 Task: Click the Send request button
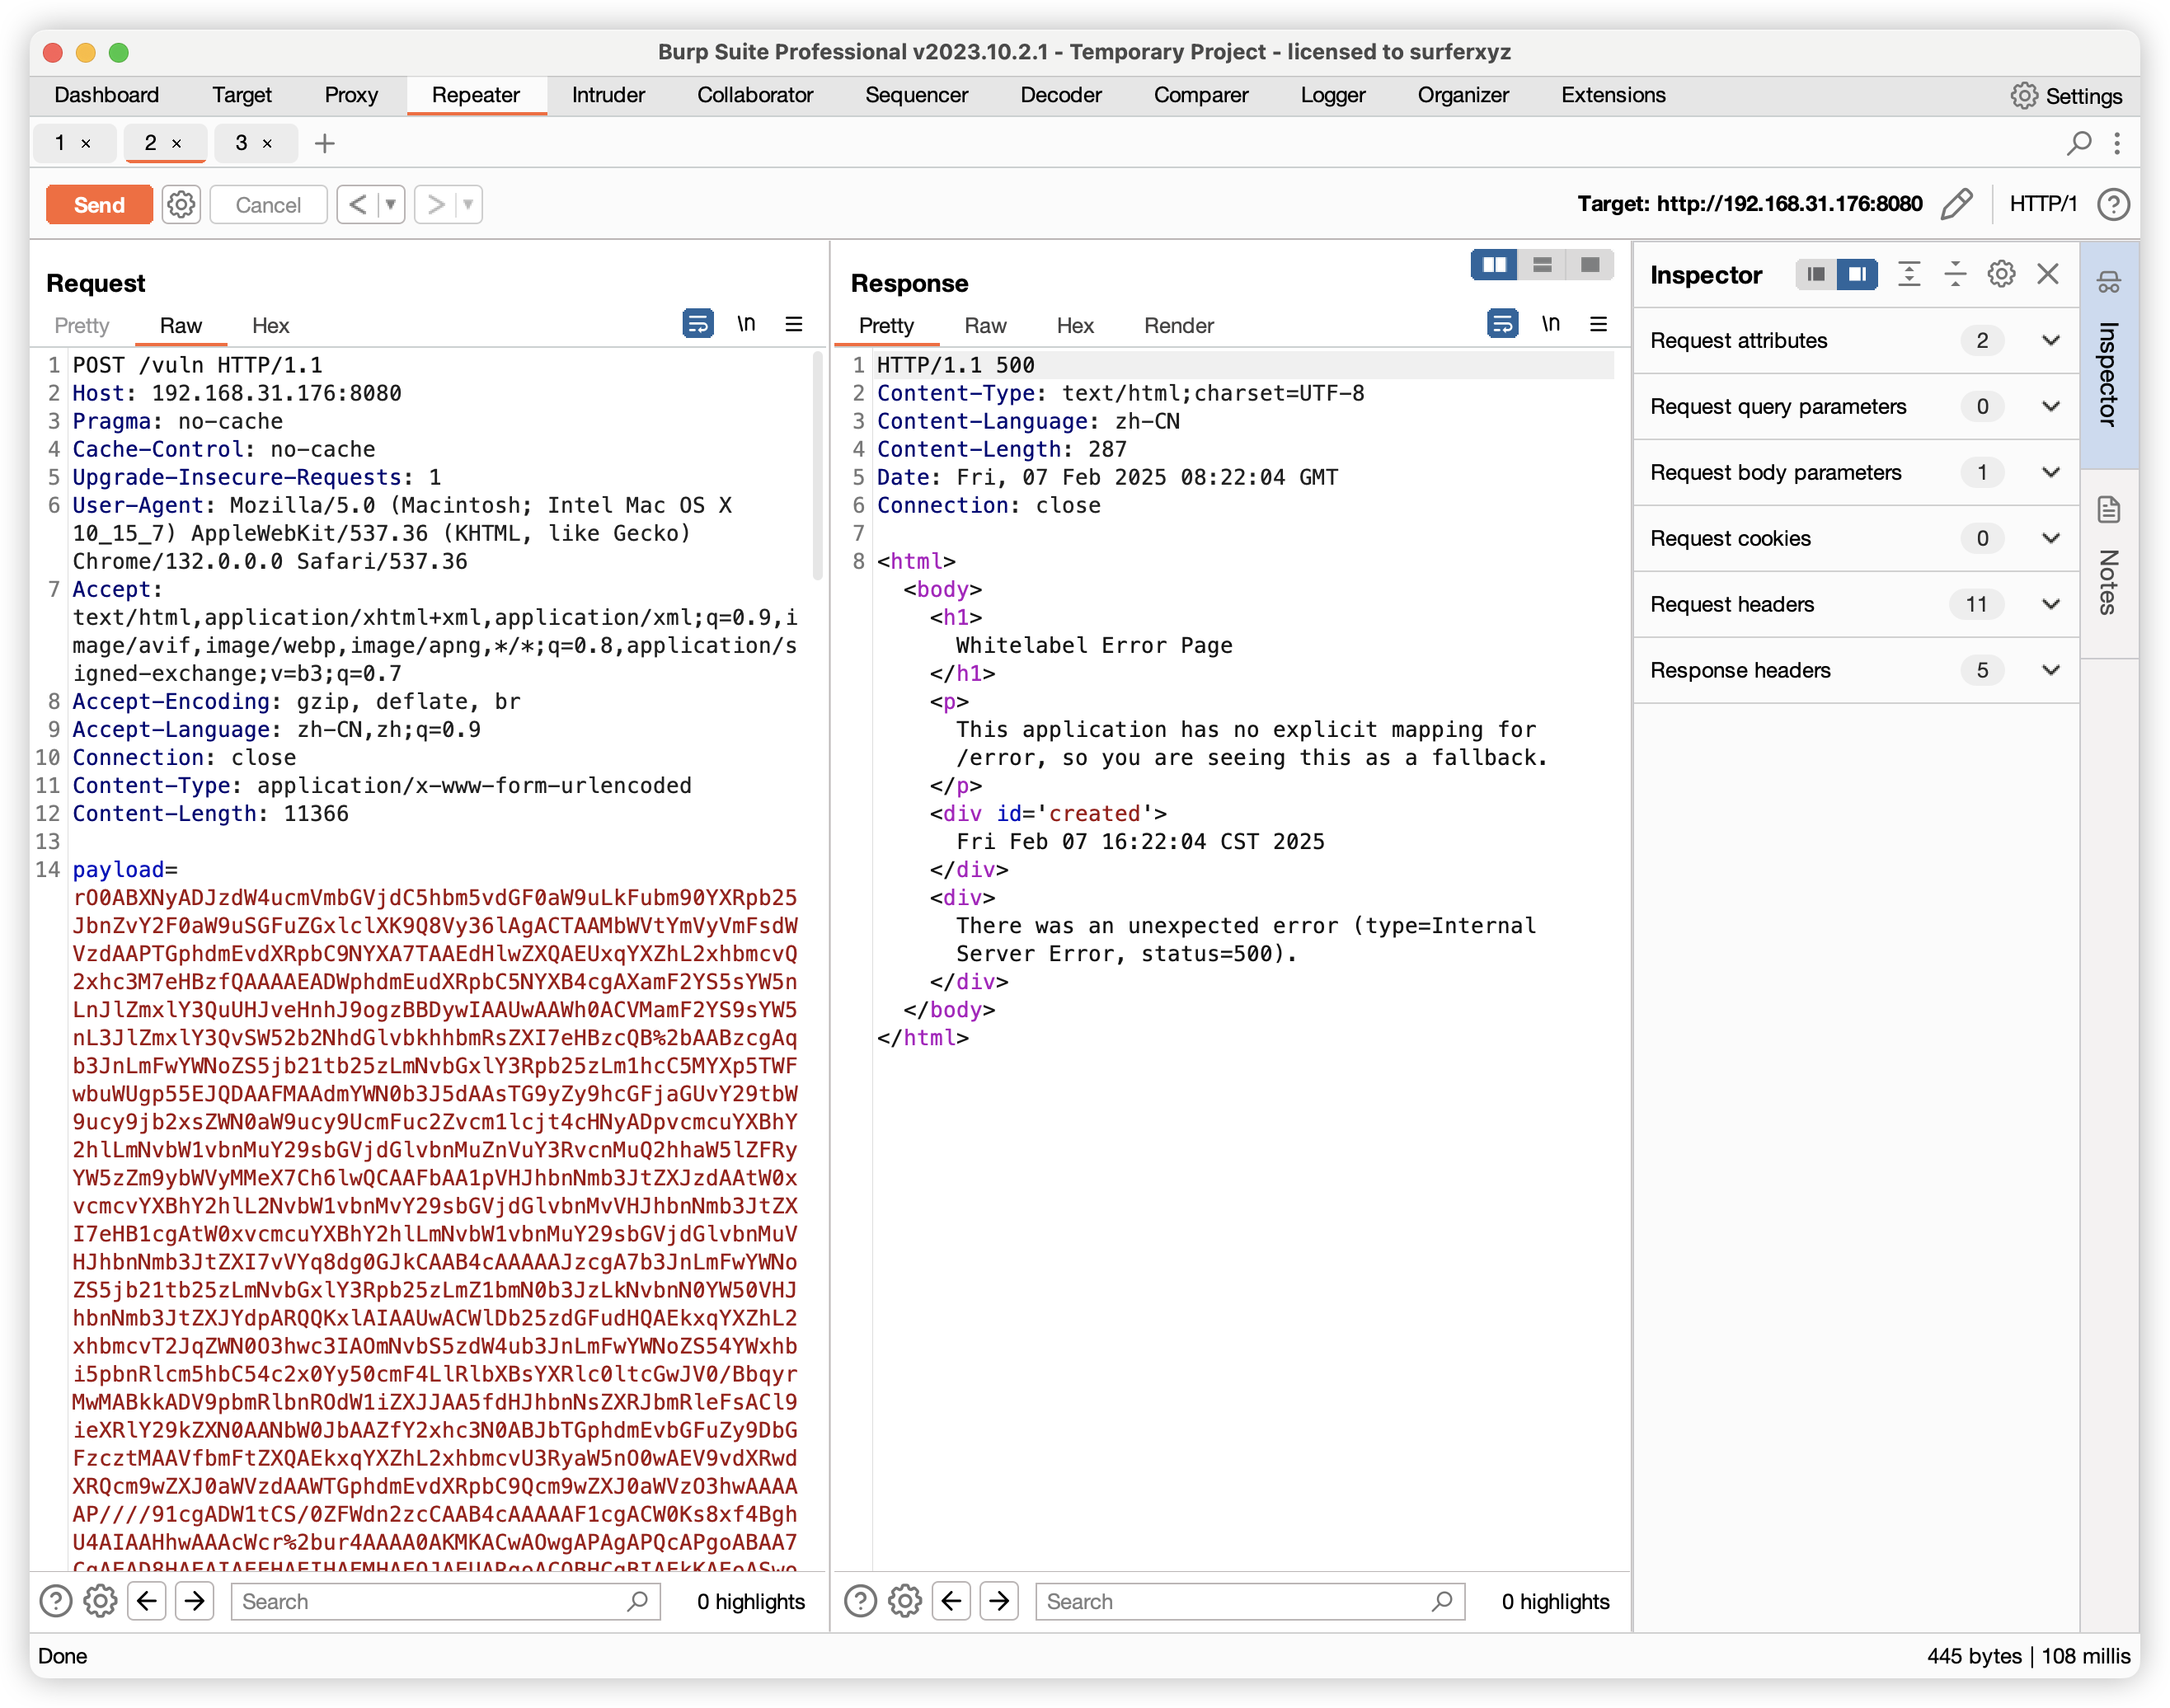(x=99, y=205)
